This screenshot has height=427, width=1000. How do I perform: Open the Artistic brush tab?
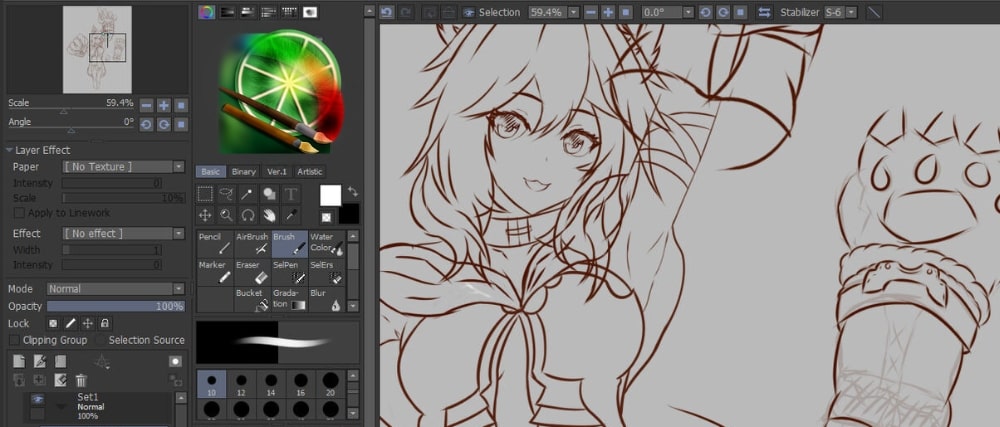tap(310, 172)
